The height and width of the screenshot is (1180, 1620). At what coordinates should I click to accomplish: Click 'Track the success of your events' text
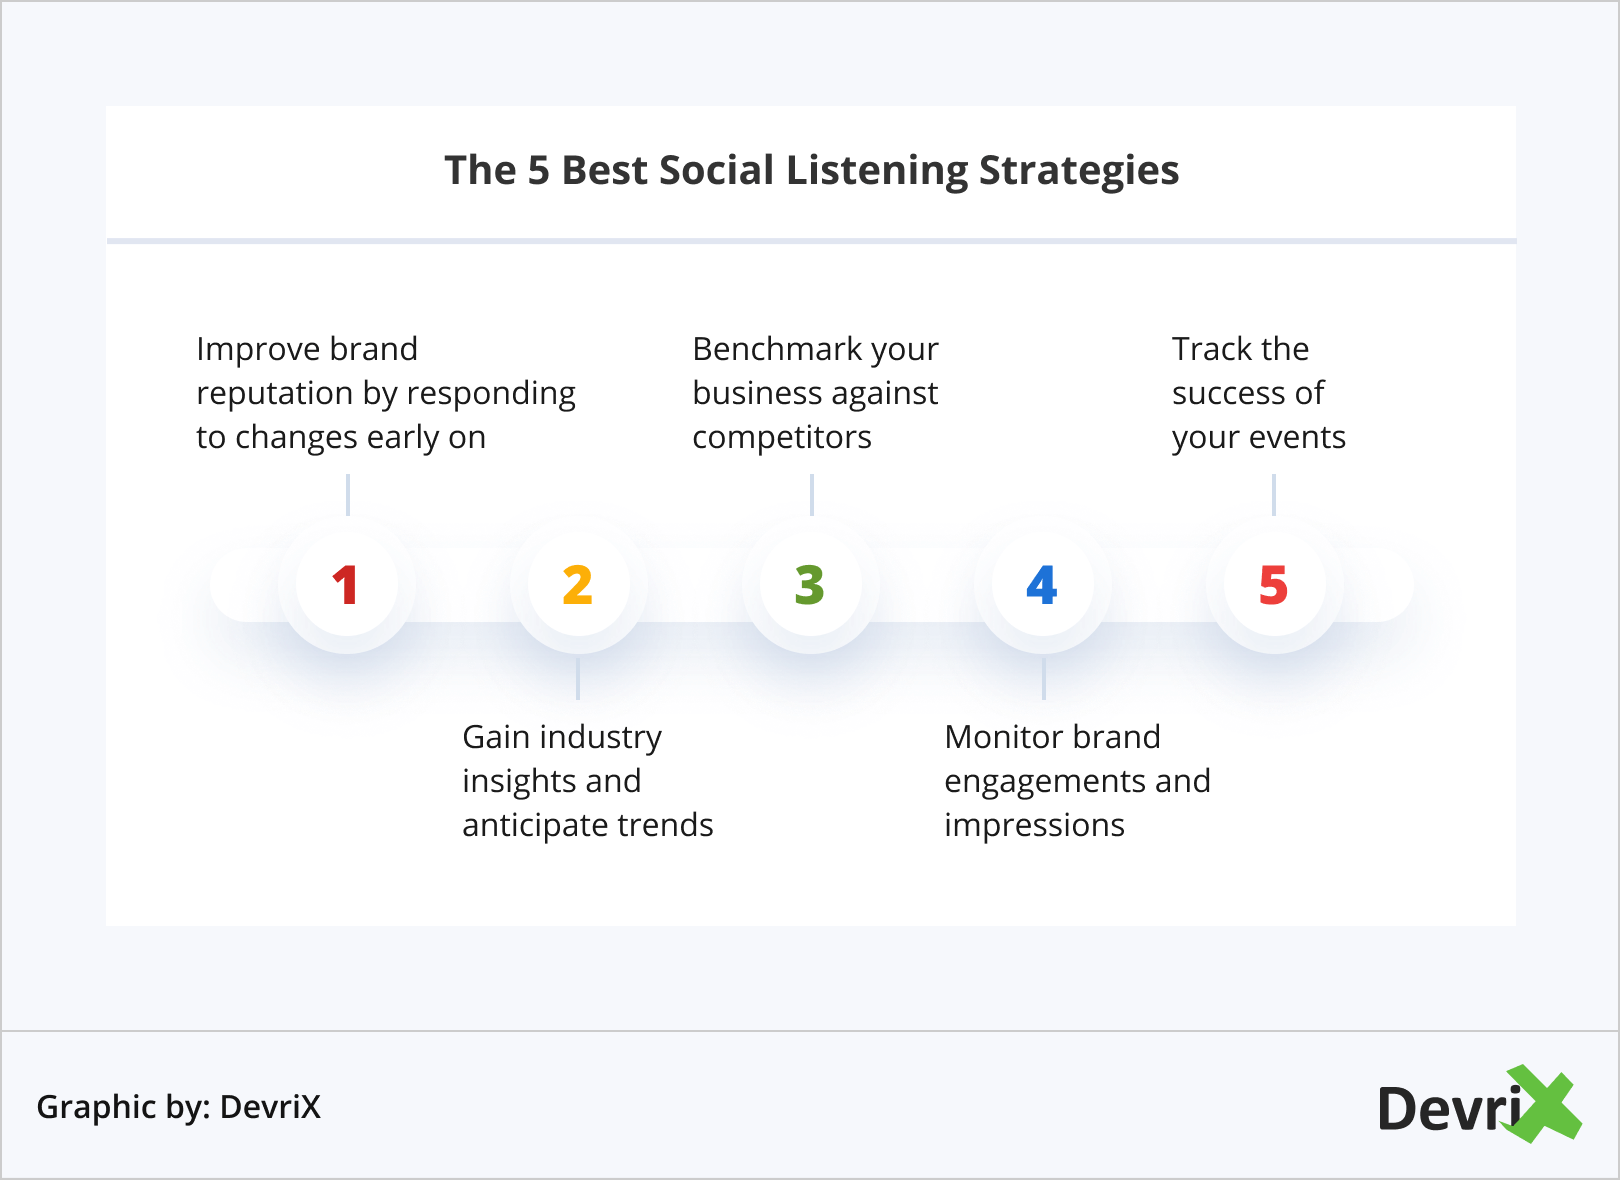(x=1258, y=393)
